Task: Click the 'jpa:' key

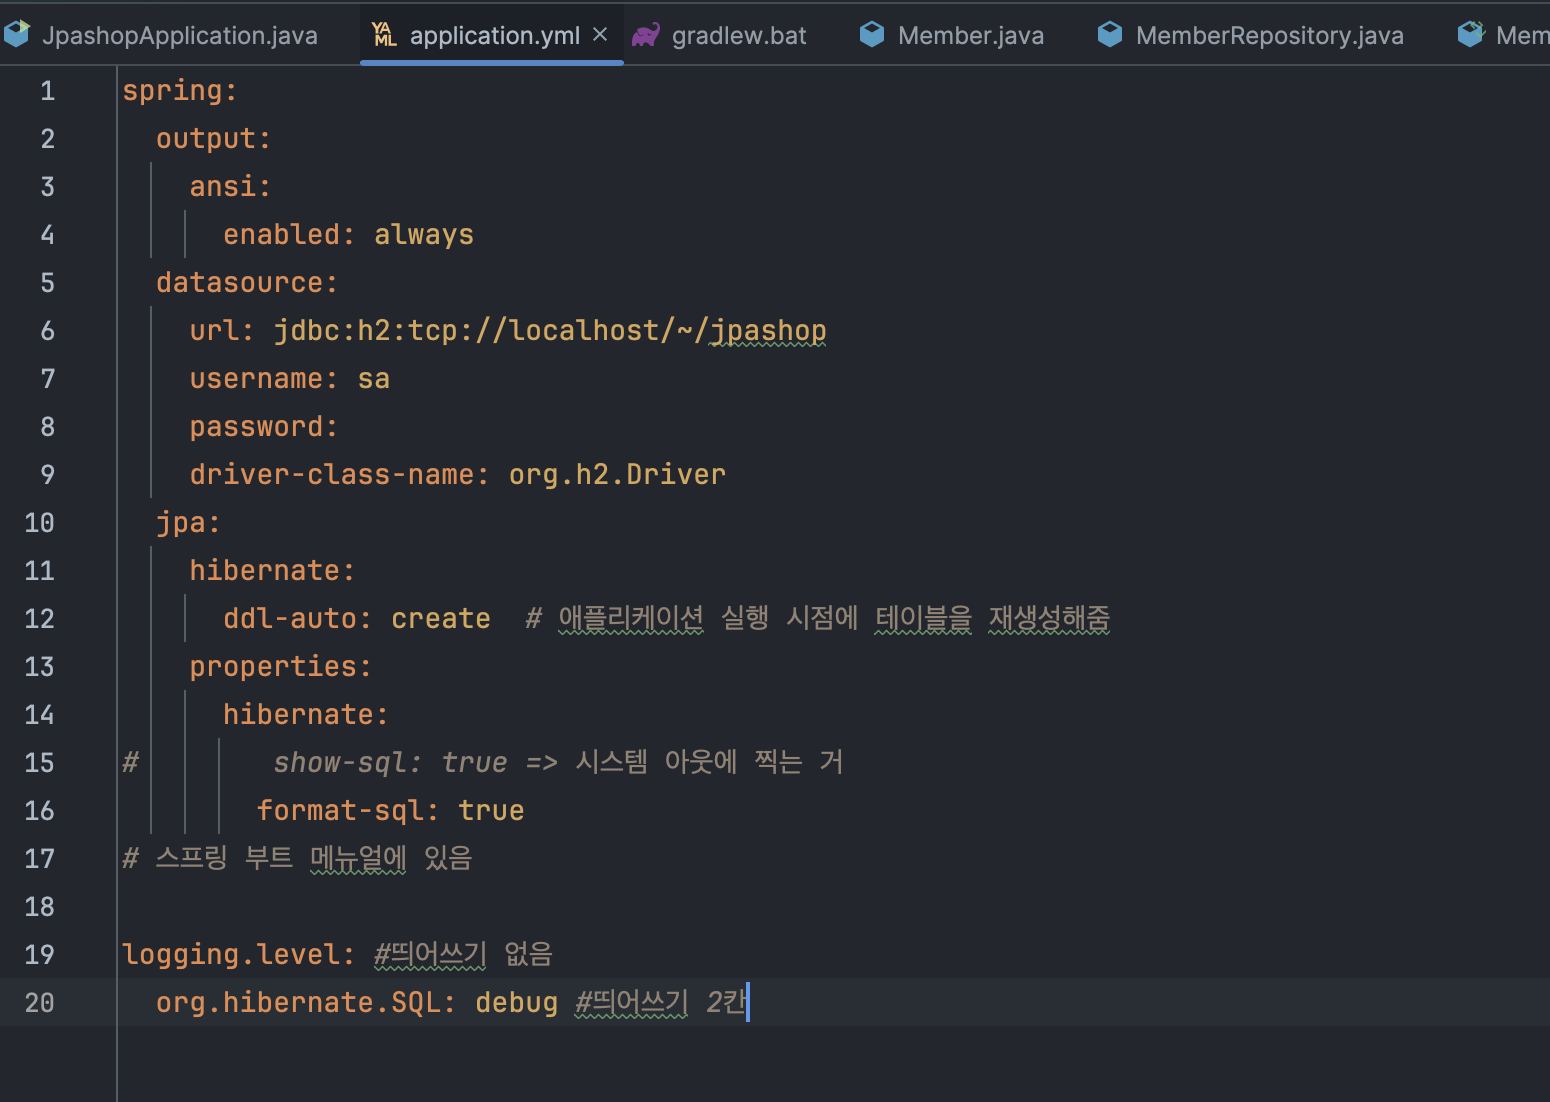Action: [x=188, y=523]
